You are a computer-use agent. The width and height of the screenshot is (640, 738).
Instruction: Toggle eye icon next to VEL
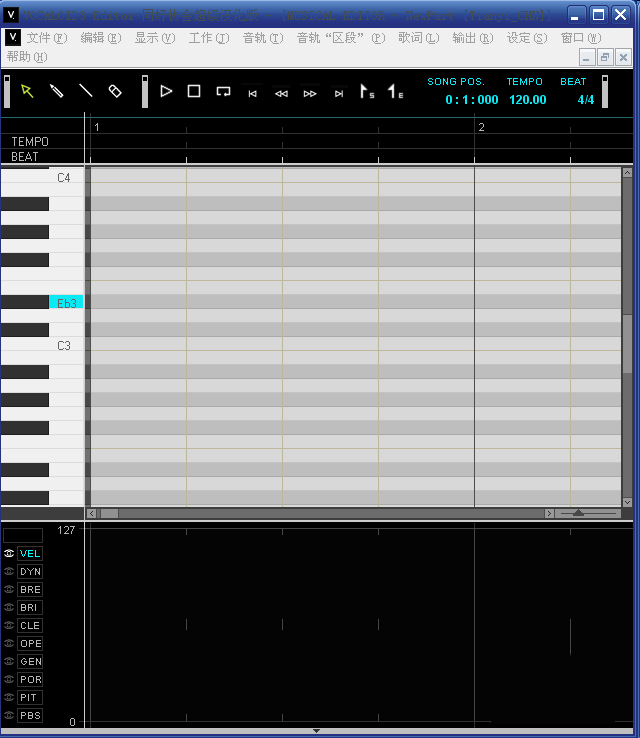coord(9,554)
